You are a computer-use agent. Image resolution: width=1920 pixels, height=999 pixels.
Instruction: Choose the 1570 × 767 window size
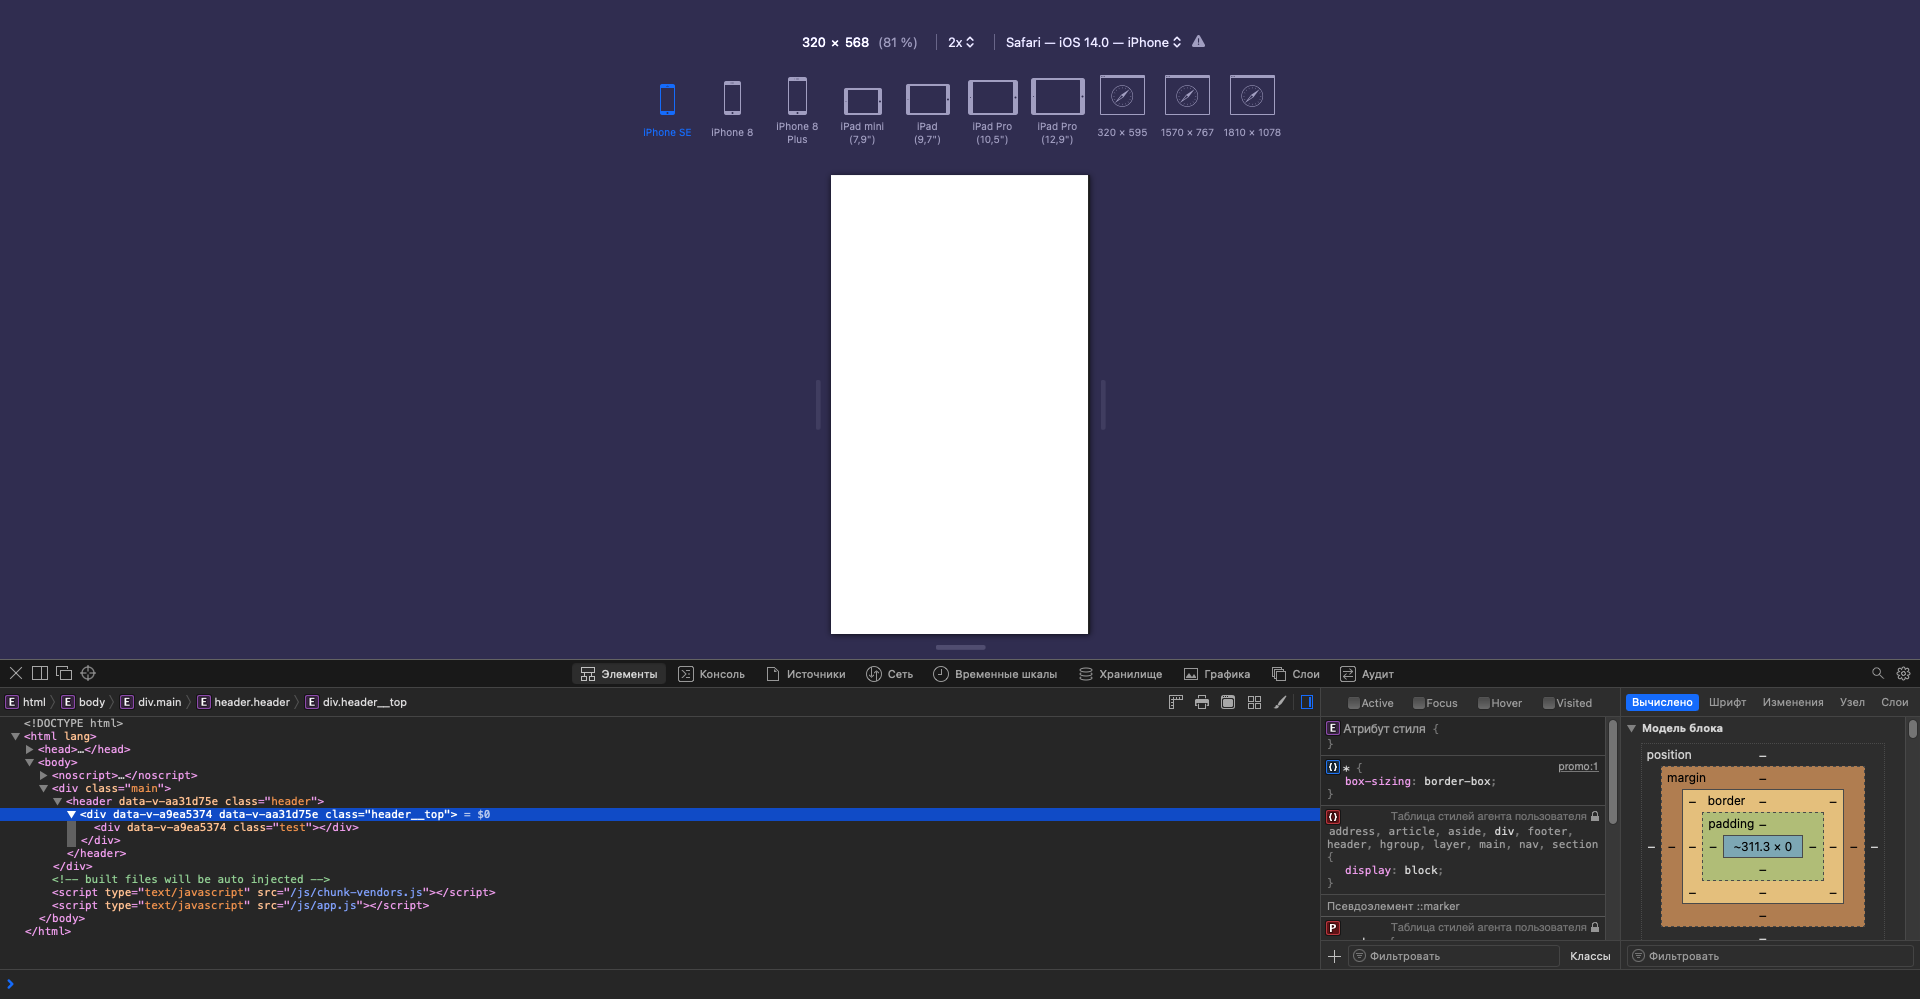(1187, 106)
